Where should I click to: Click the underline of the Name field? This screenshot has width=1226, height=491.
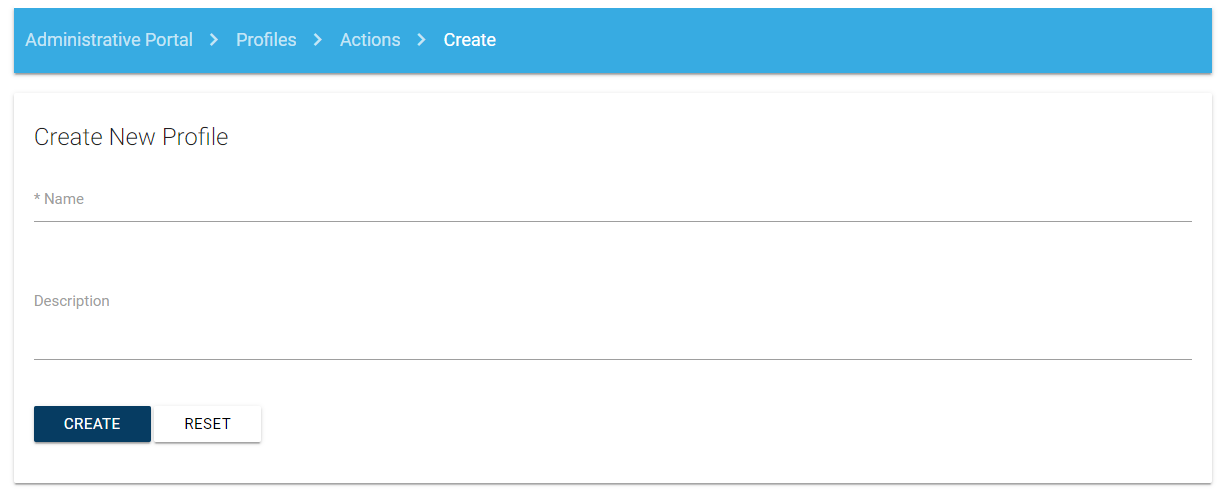[612, 220]
